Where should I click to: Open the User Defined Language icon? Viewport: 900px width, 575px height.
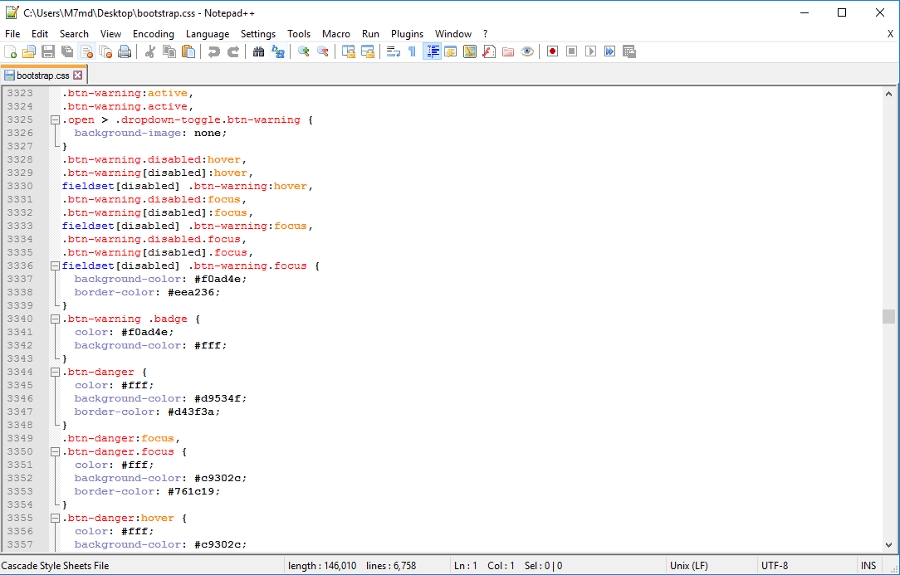(451, 52)
